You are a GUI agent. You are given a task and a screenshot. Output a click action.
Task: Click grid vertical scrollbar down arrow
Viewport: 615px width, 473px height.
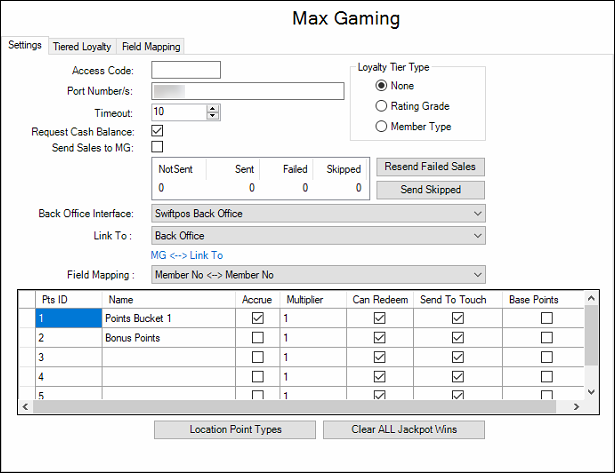point(591,392)
